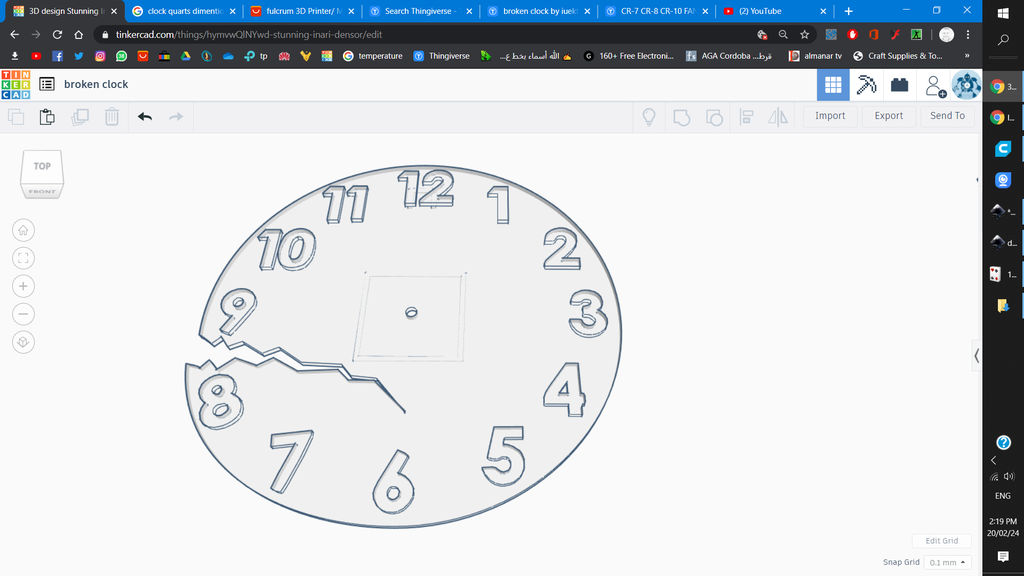Open Windows search icon in taskbar
Screen dimensions: 1024x576
click(1003, 40)
